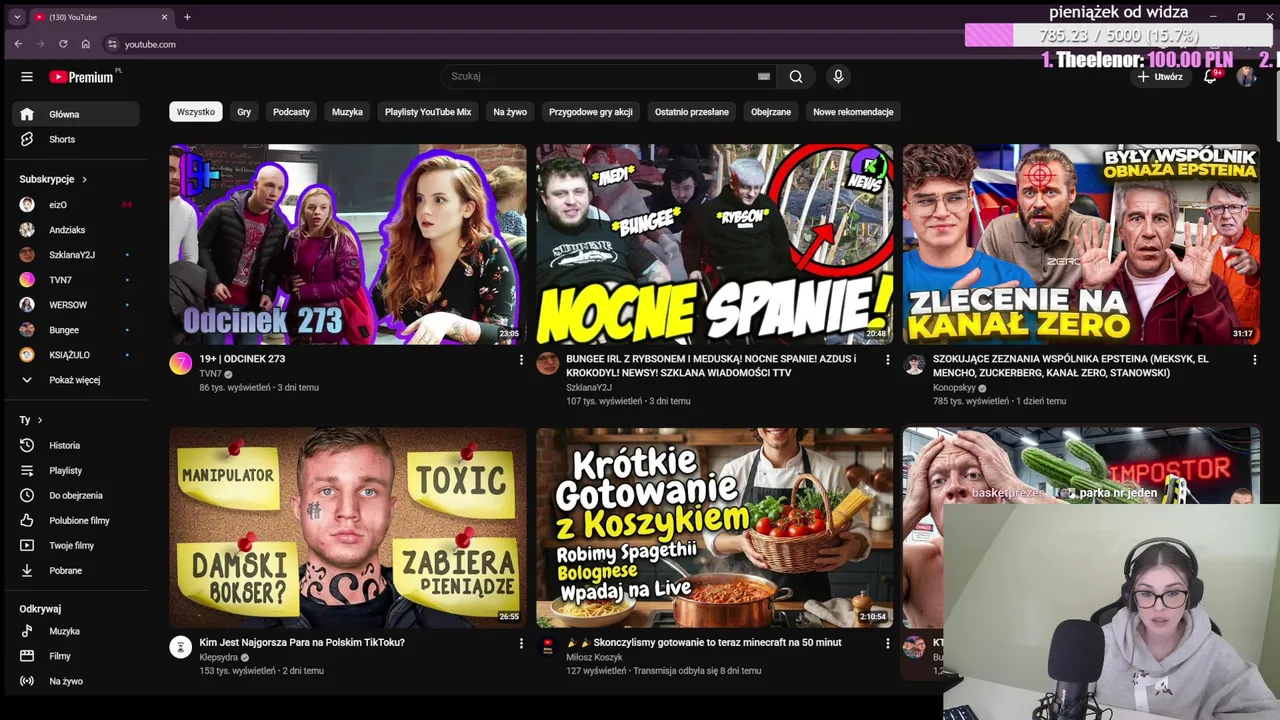1280x720 pixels.
Task: Open the KSIĄŻULO subscription channel
Action: click(x=76, y=354)
